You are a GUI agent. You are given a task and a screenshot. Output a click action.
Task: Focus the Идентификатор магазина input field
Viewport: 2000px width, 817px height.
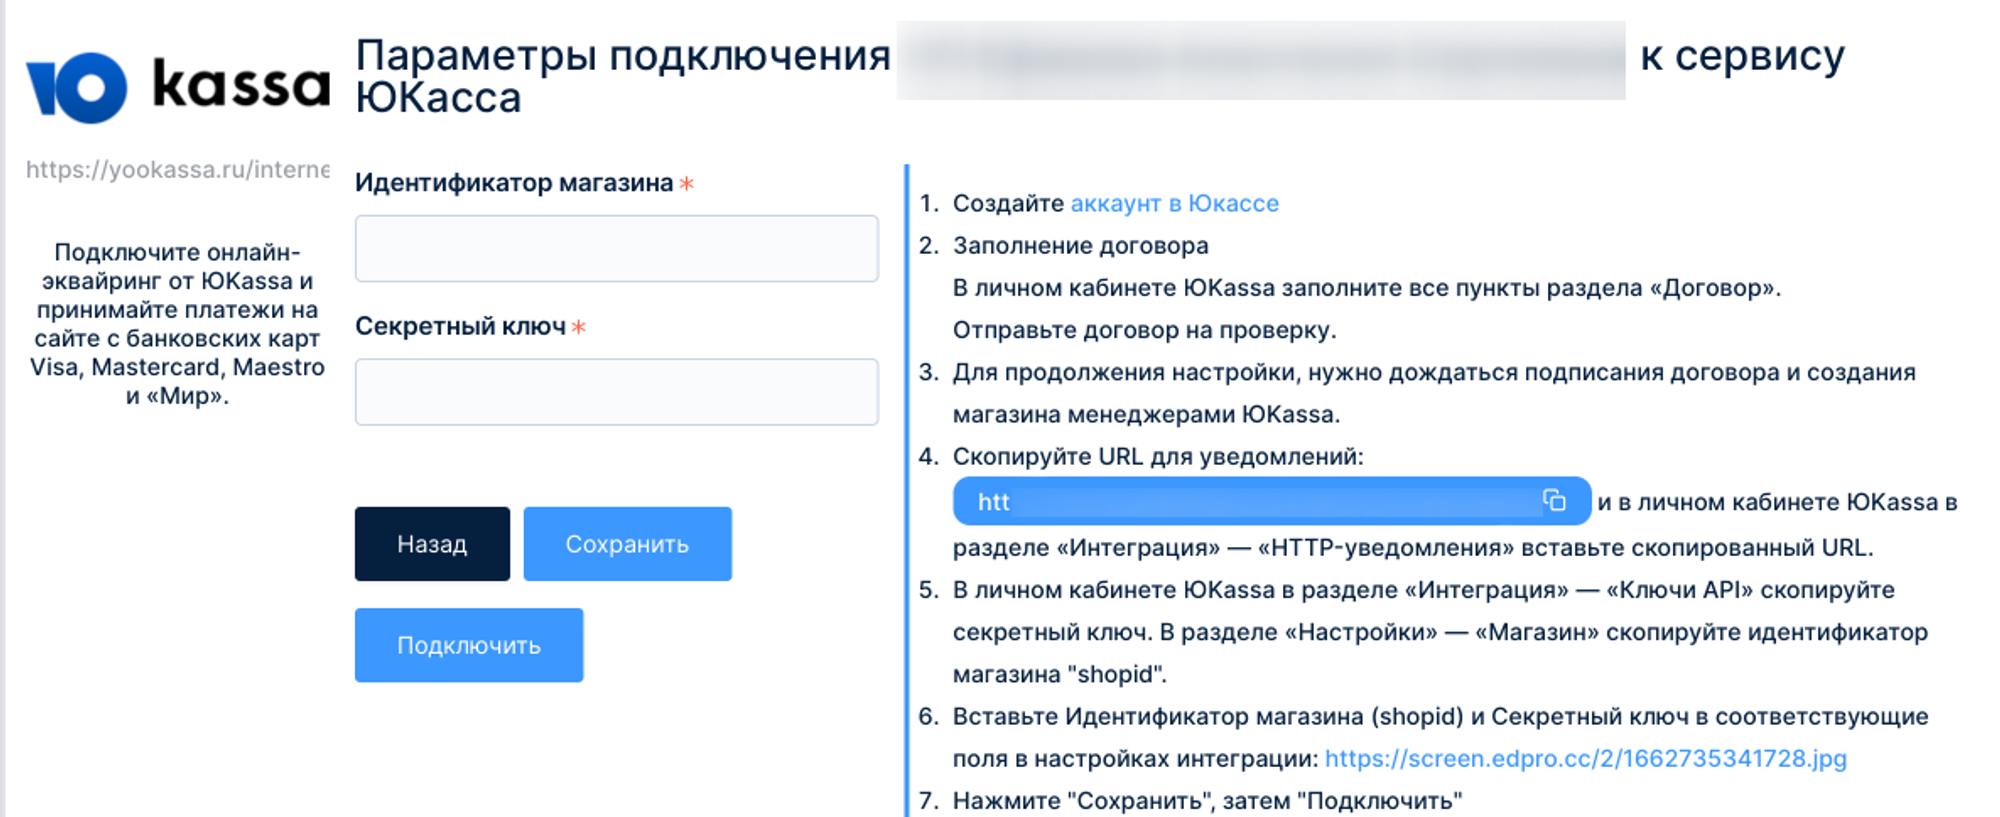[617, 248]
